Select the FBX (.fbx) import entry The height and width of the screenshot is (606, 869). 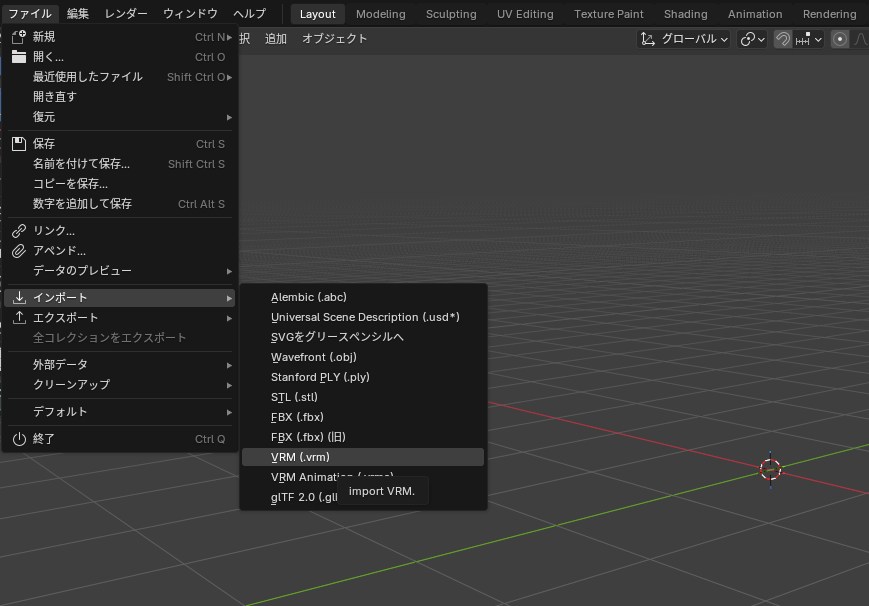[296, 417]
